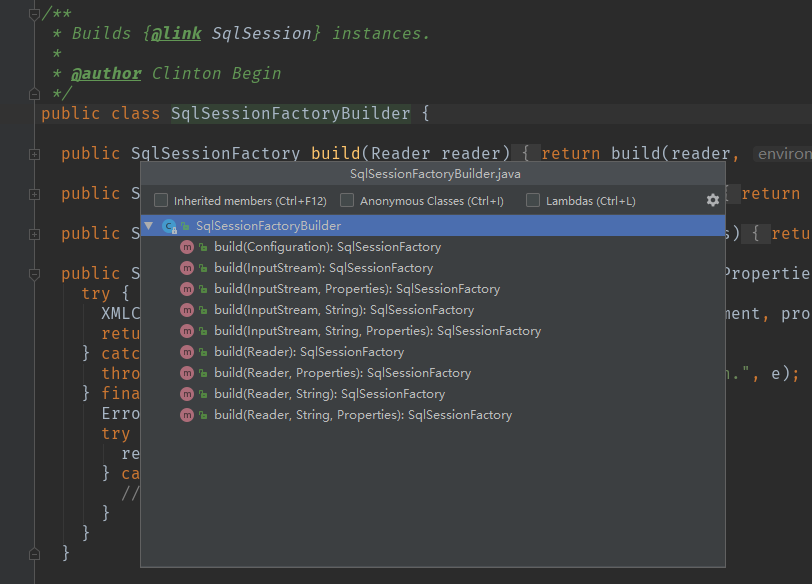Click method icon for build(Configuration)

[x=187, y=247]
